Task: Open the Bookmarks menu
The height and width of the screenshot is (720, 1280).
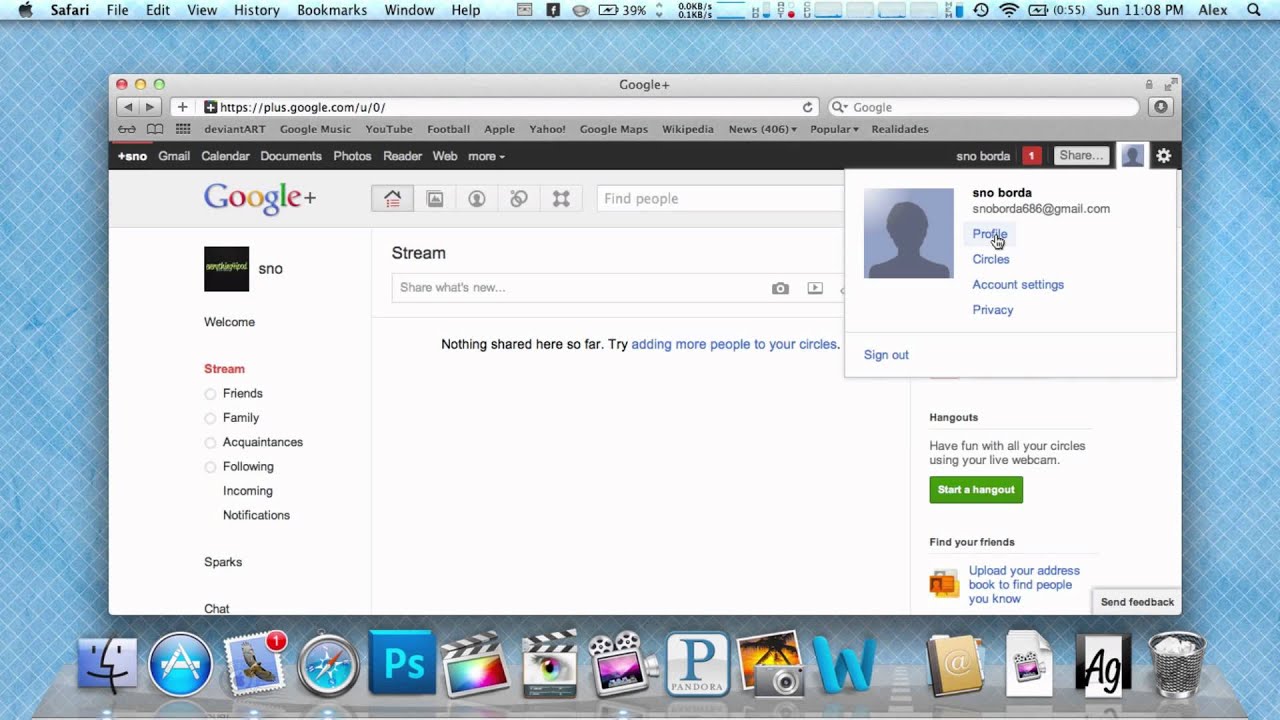Action: [x=332, y=10]
